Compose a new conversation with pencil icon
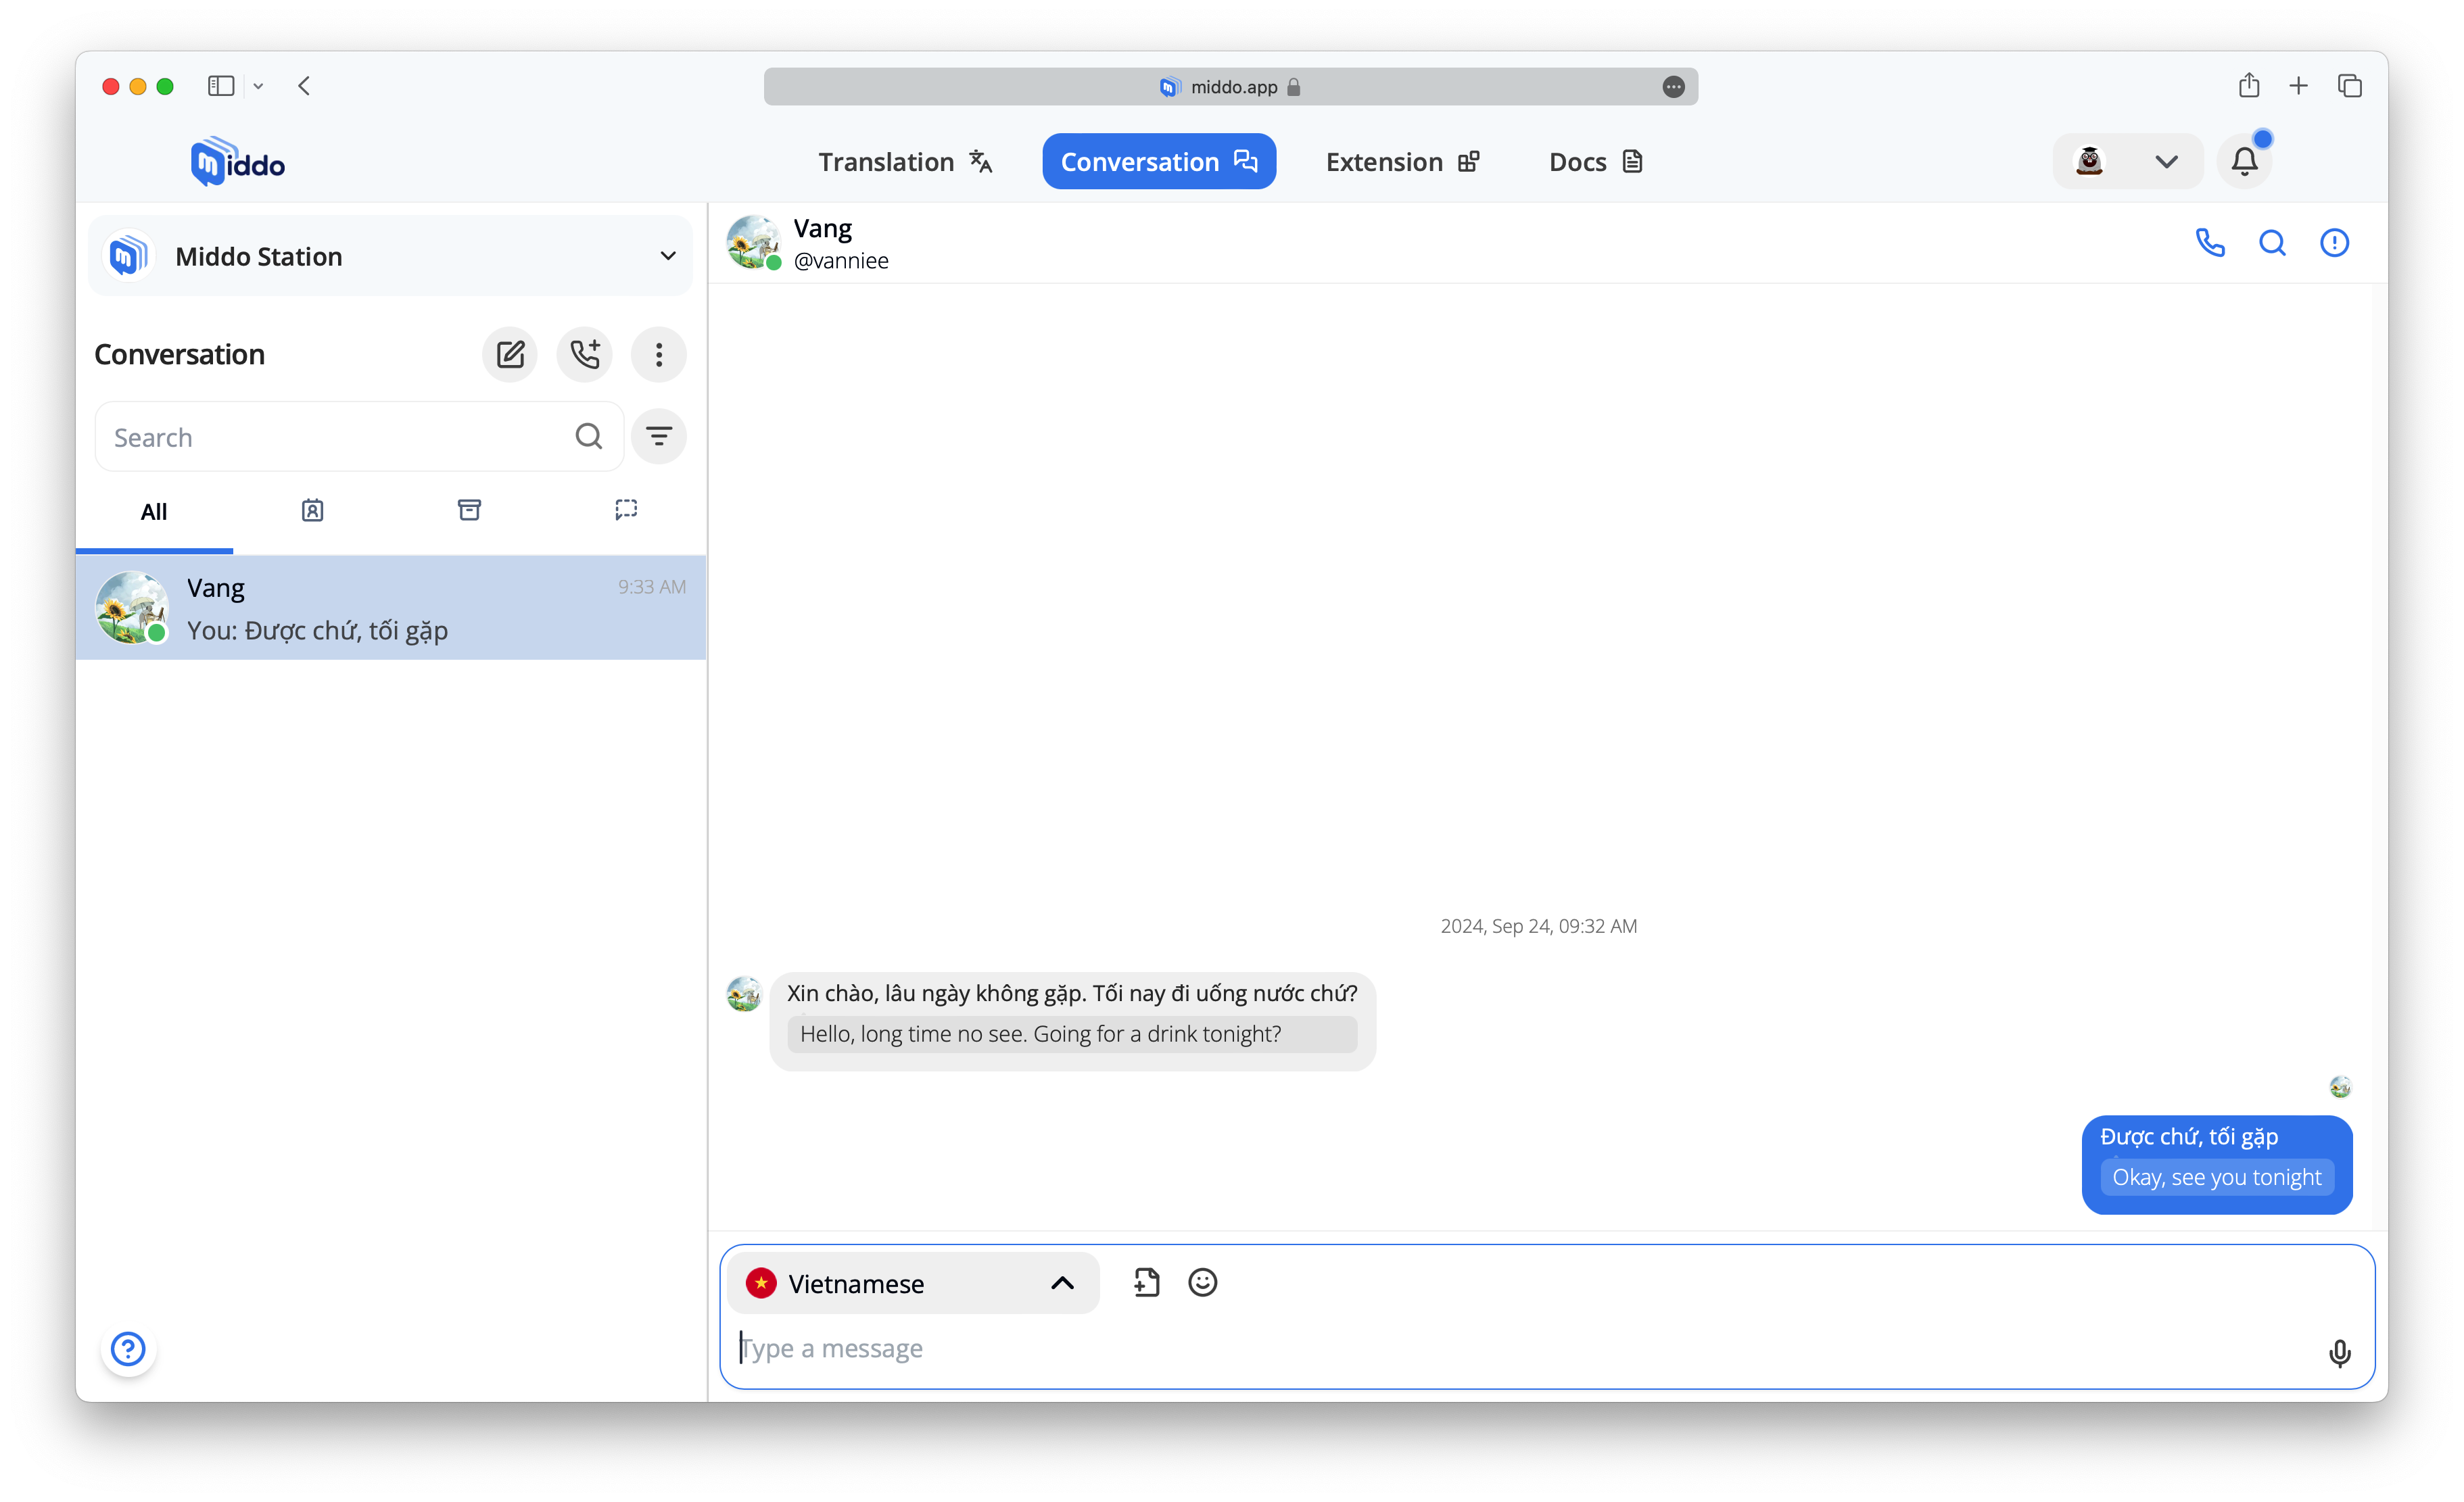This screenshot has width=2464, height=1502. coord(510,354)
